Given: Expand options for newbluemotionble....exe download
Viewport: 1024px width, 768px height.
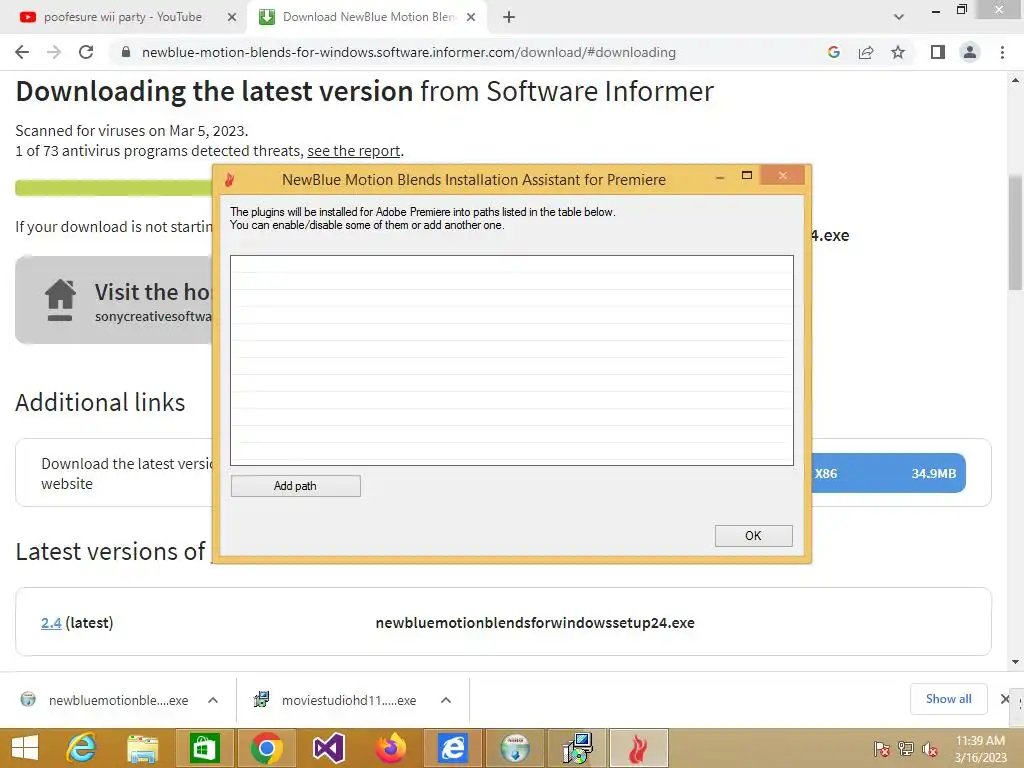Looking at the screenshot, I should click(213, 700).
